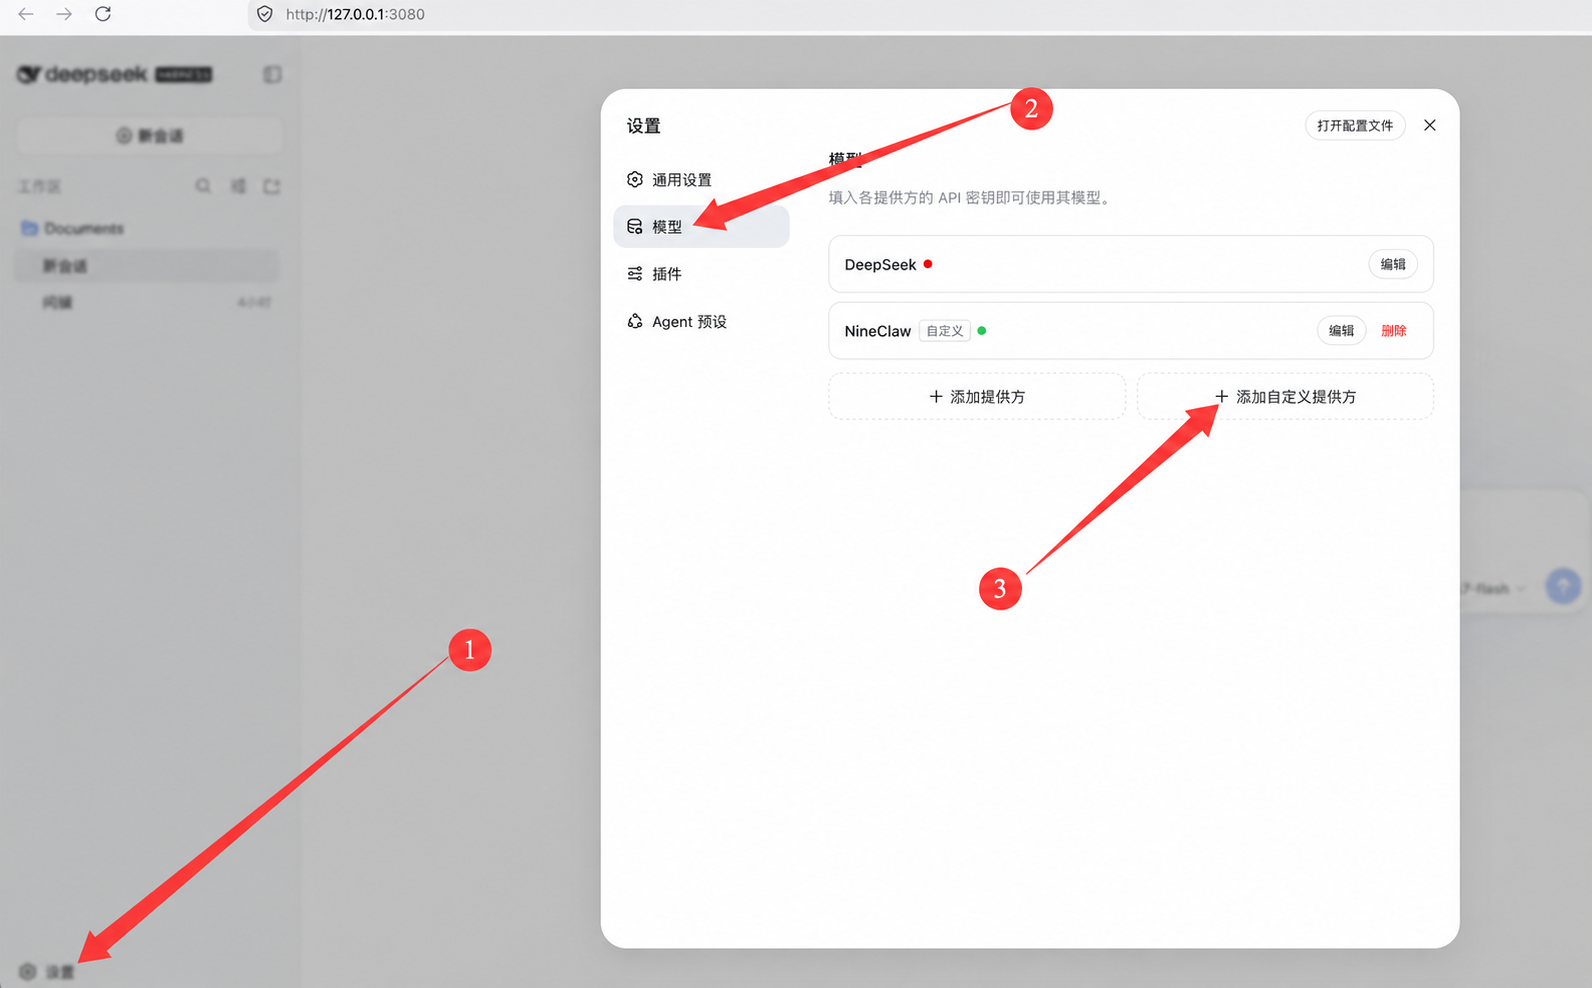Reload the page with browser refresh icon
Image resolution: width=1592 pixels, height=988 pixels.
[x=103, y=14]
